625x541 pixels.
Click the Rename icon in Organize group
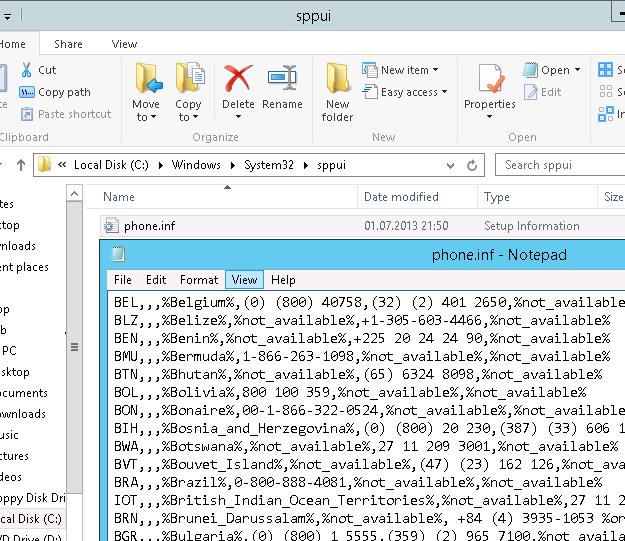pyautogui.click(x=282, y=80)
